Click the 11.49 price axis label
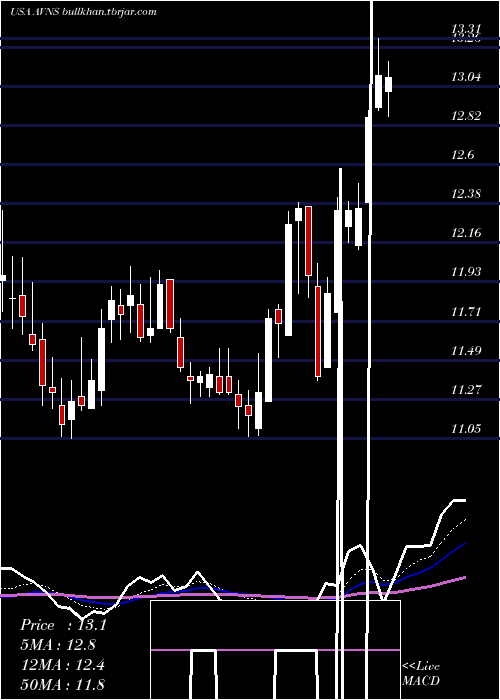The width and height of the screenshot is (500, 700). point(466,350)
